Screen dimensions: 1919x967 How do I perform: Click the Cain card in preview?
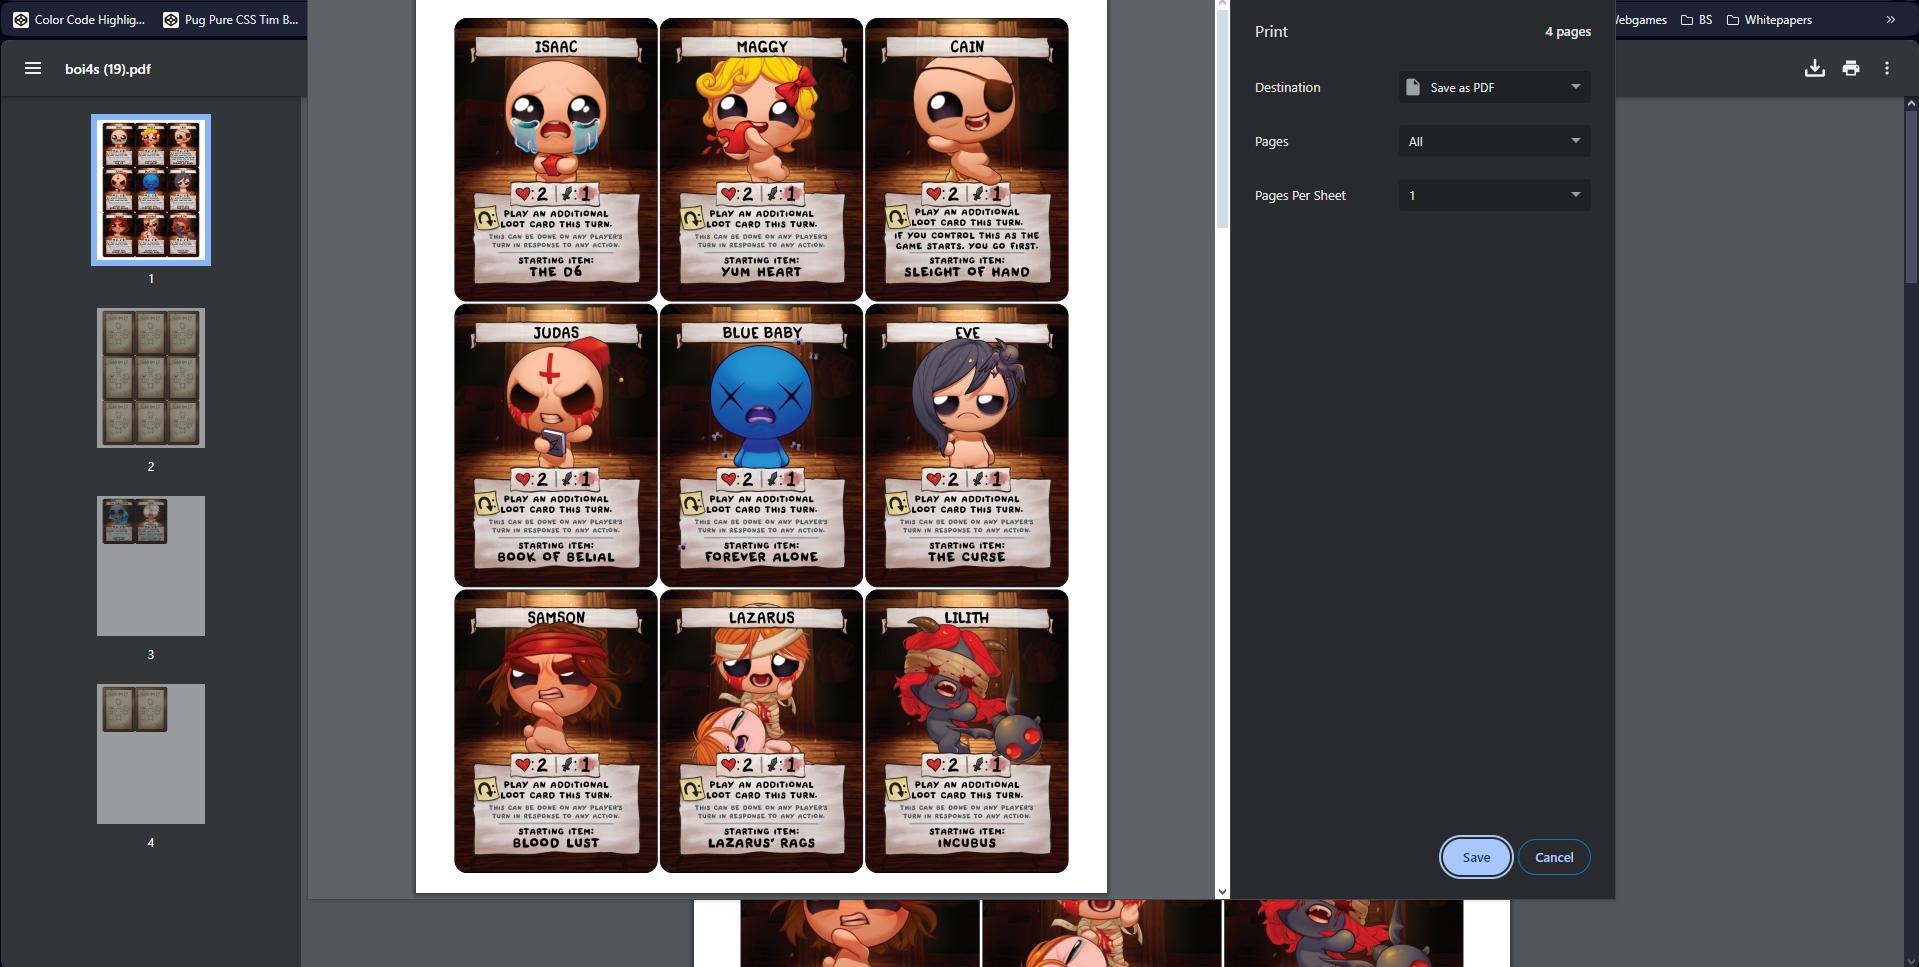(x=967, y=159)
